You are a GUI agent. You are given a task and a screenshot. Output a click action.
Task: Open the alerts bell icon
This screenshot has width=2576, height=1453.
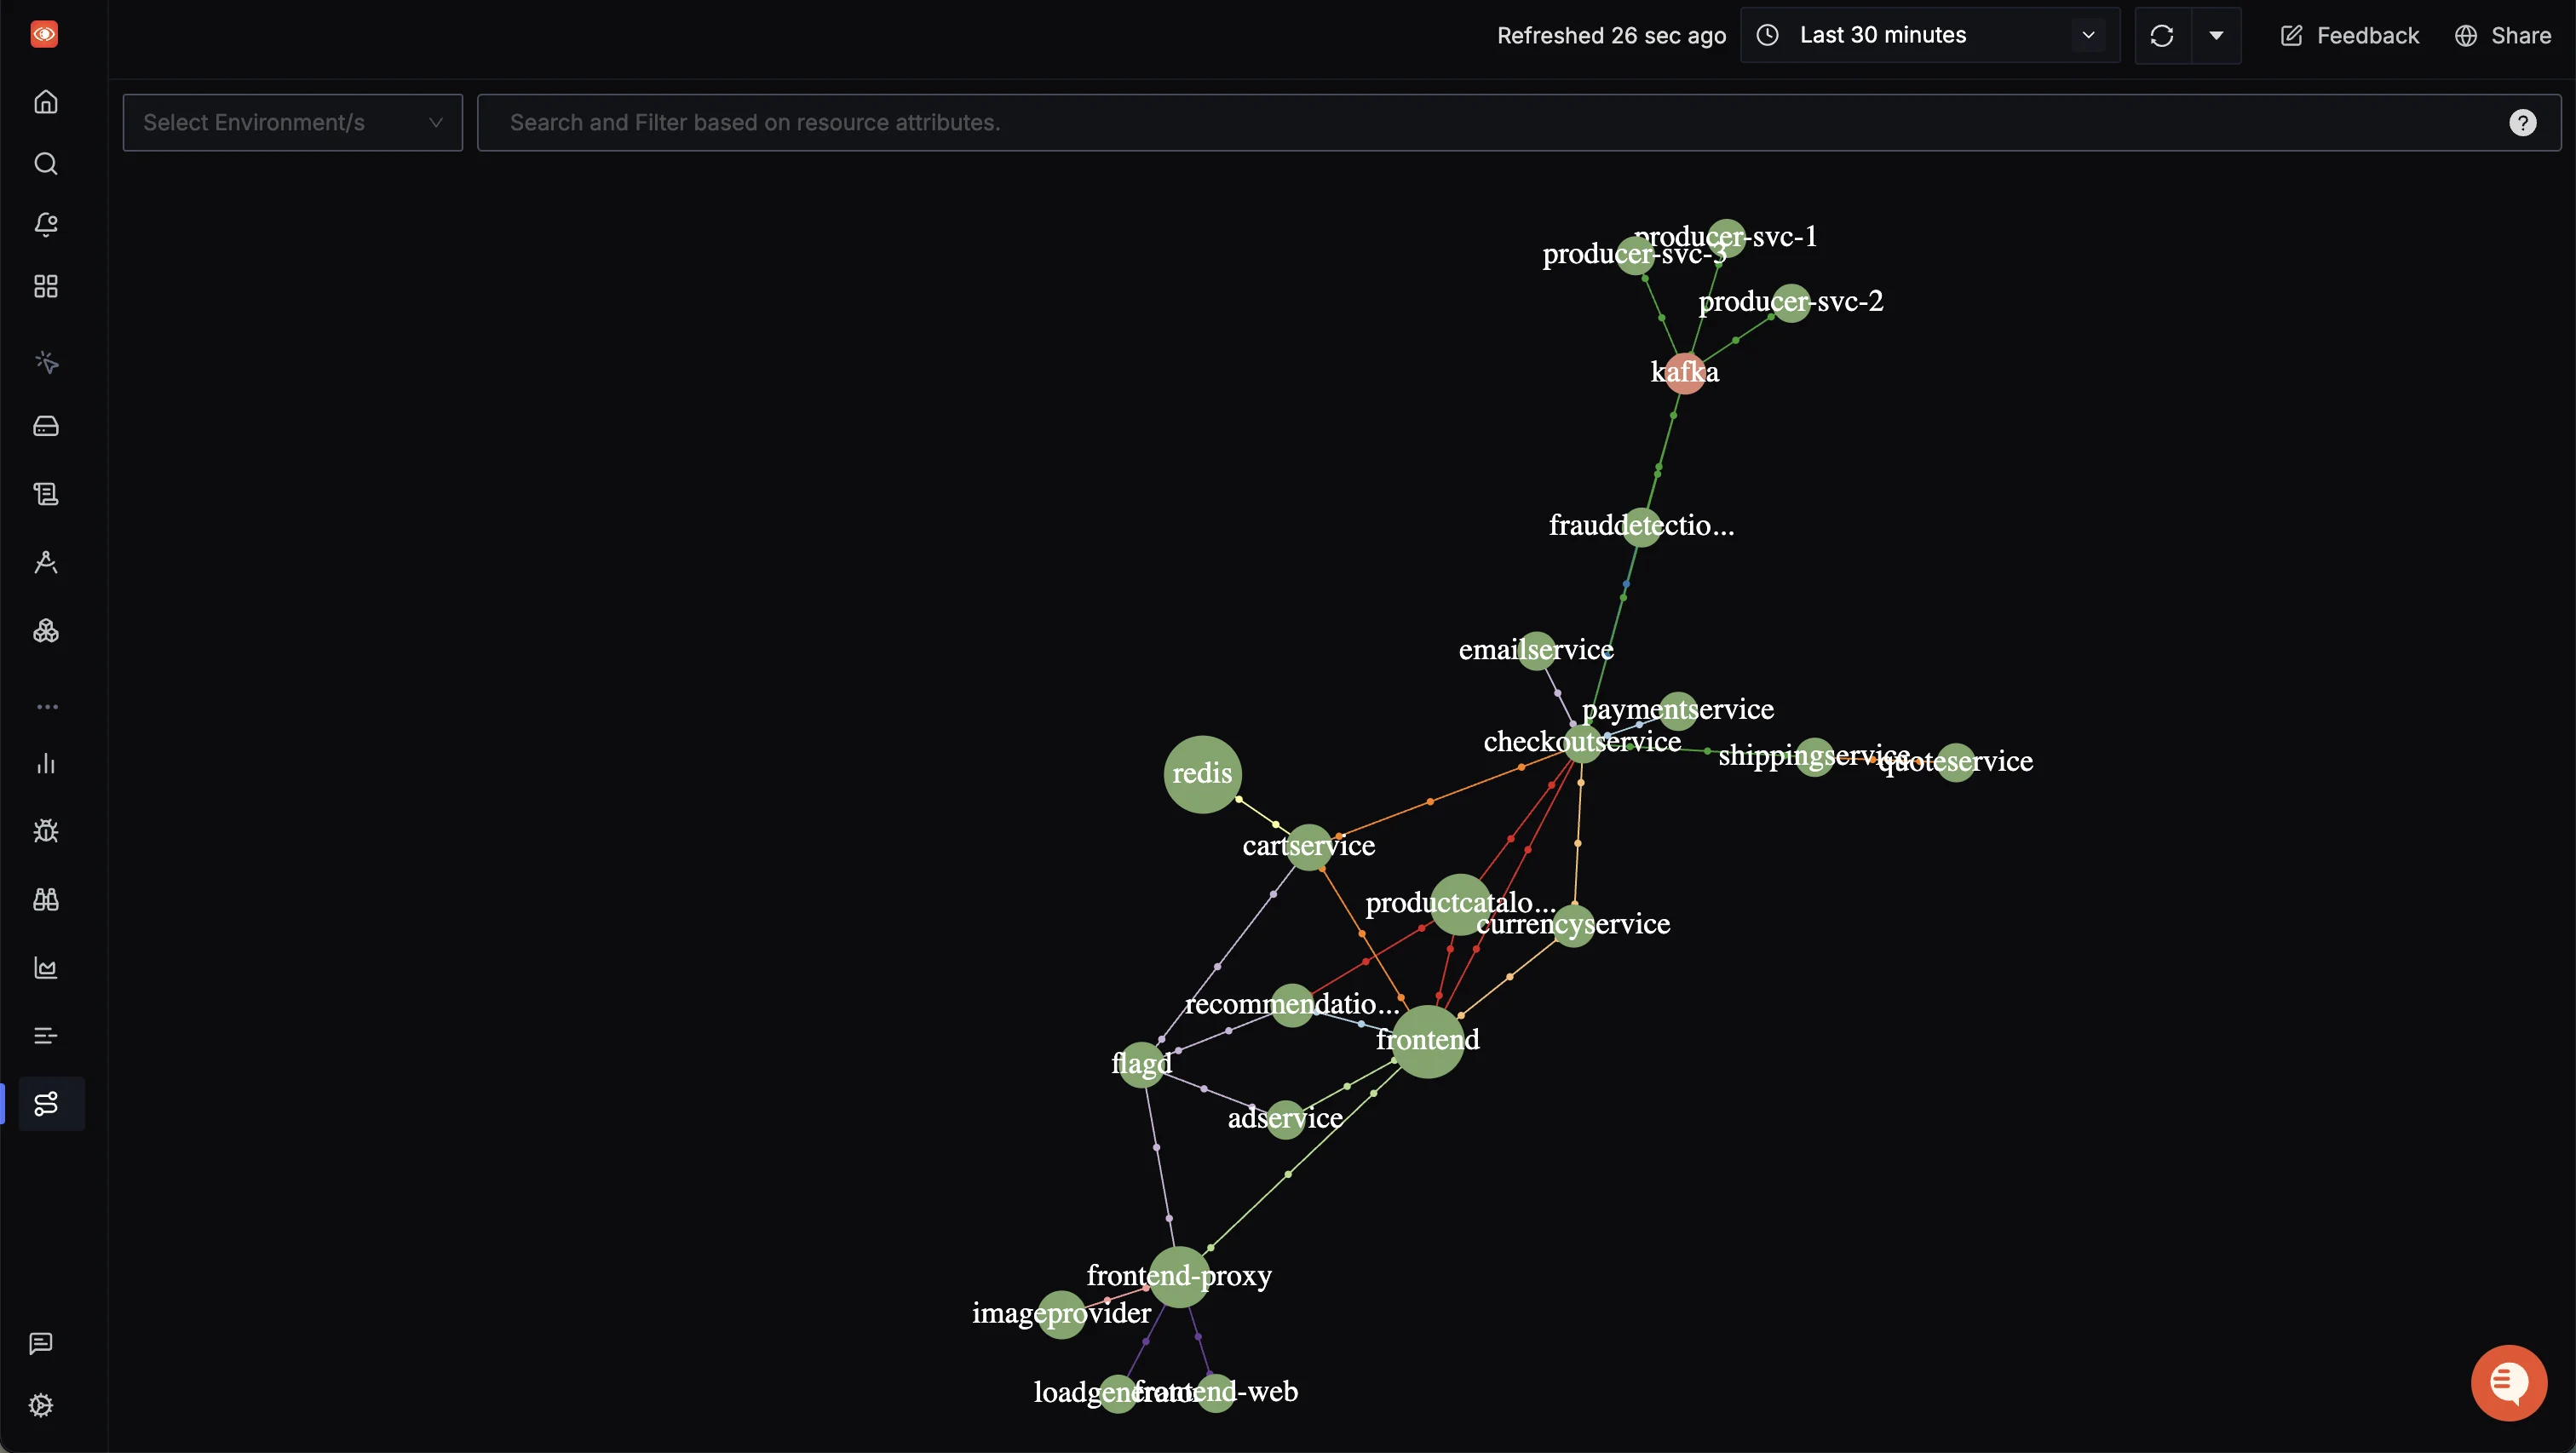tap(46, 224)
